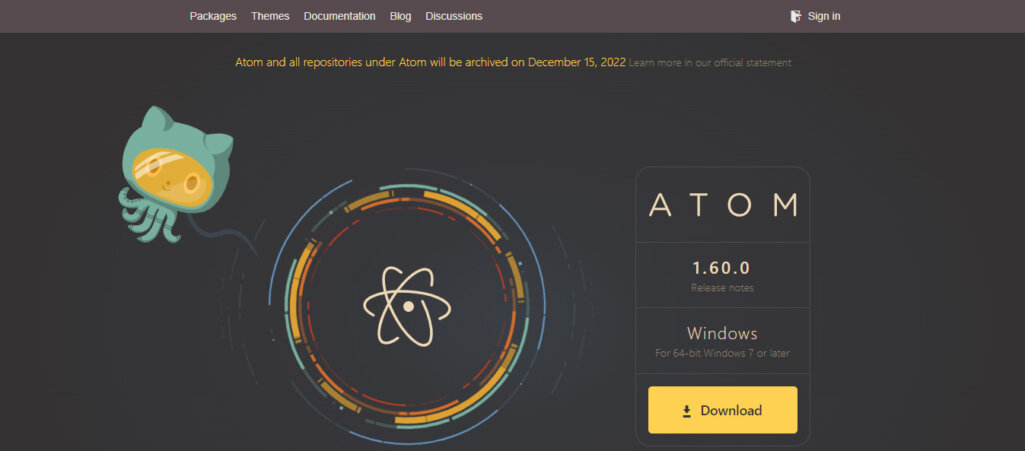
Task: Open 'Learn more in our official statement'
Action: click(710, 63)
